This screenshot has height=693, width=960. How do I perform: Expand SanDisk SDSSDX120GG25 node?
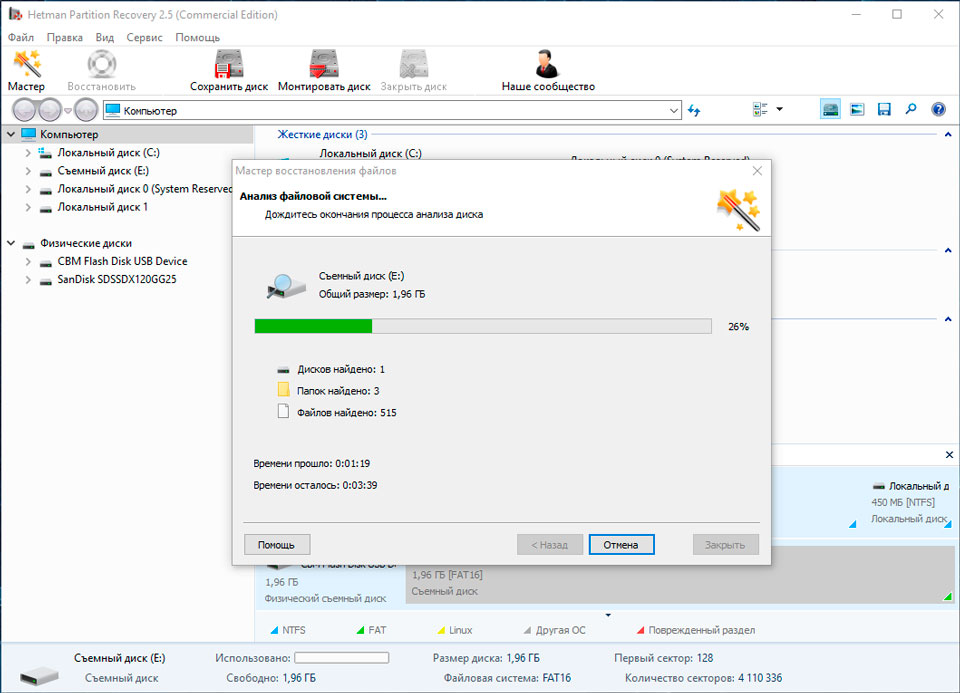point(28,280)
